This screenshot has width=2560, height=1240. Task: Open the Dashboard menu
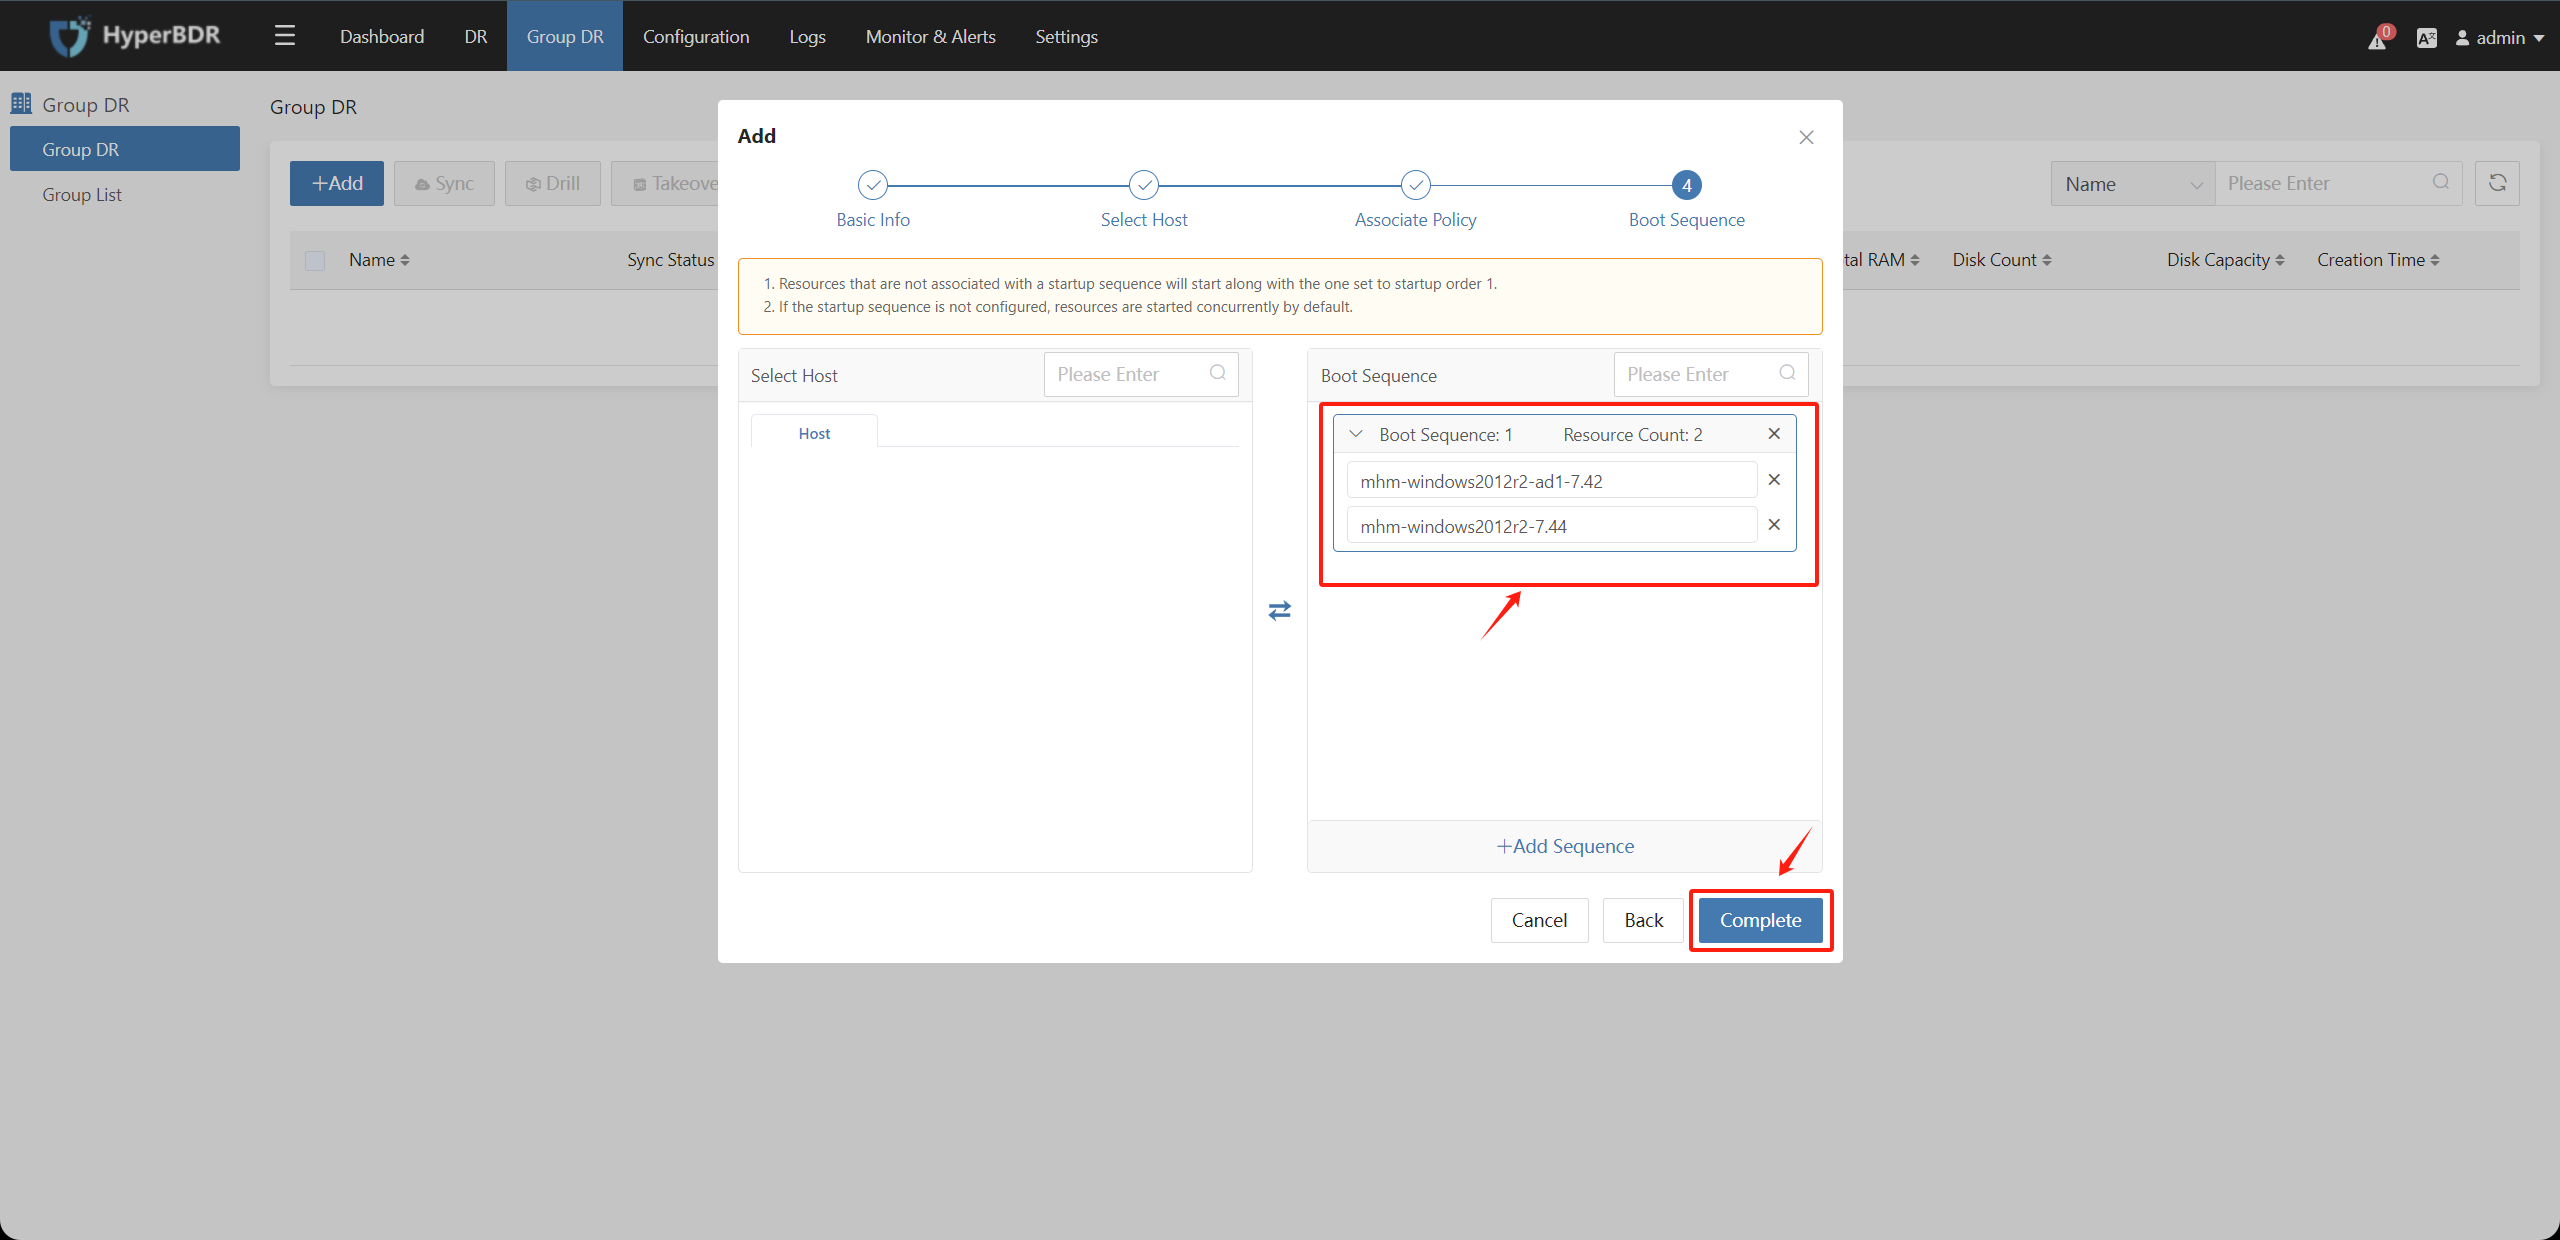click(x=382, y=36)
